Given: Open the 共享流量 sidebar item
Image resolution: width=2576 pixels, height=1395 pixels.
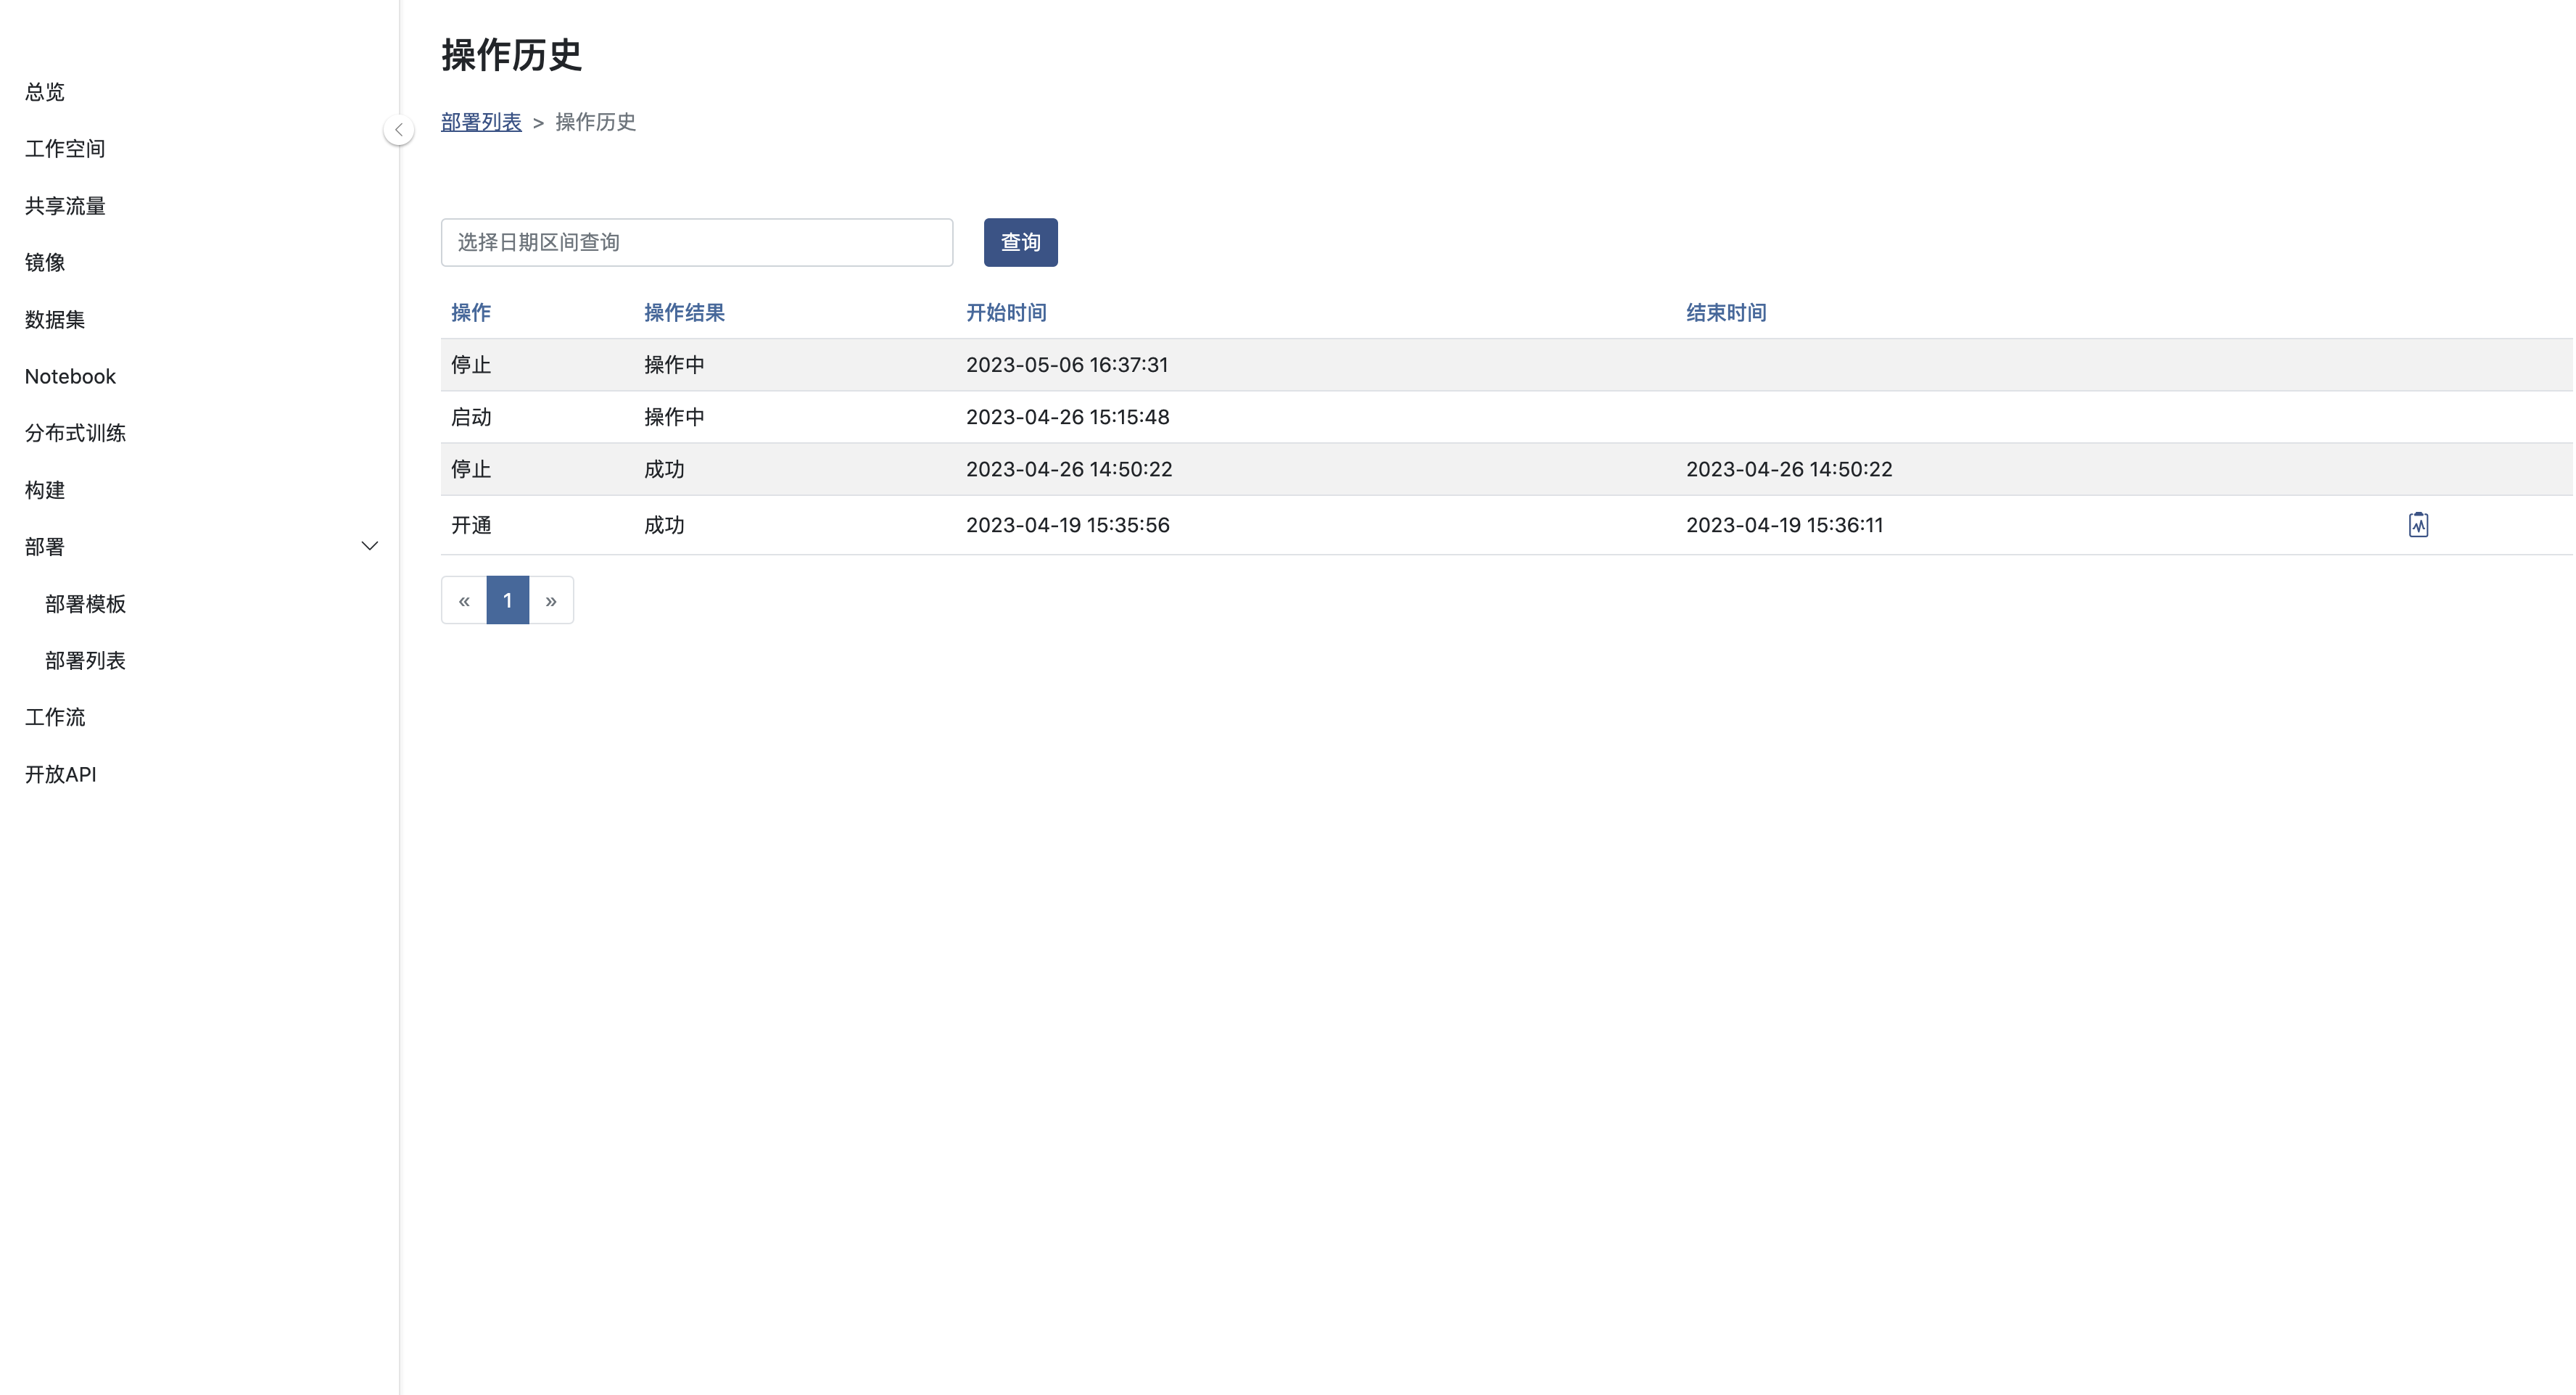Looking at the screenshot, I should click(x=65, y=206).
